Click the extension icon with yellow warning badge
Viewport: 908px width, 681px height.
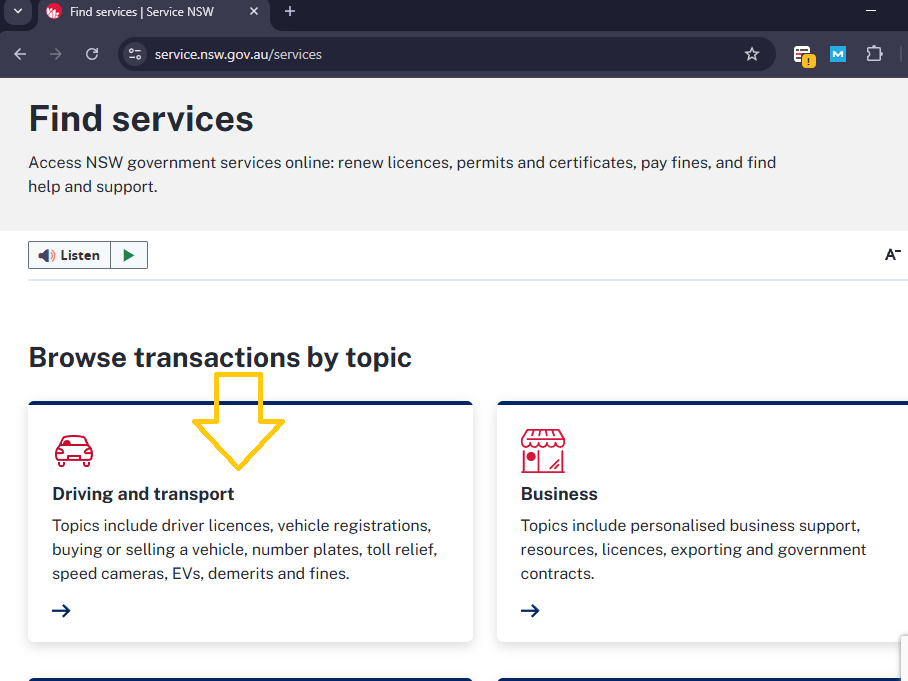(x=803, y=55)
